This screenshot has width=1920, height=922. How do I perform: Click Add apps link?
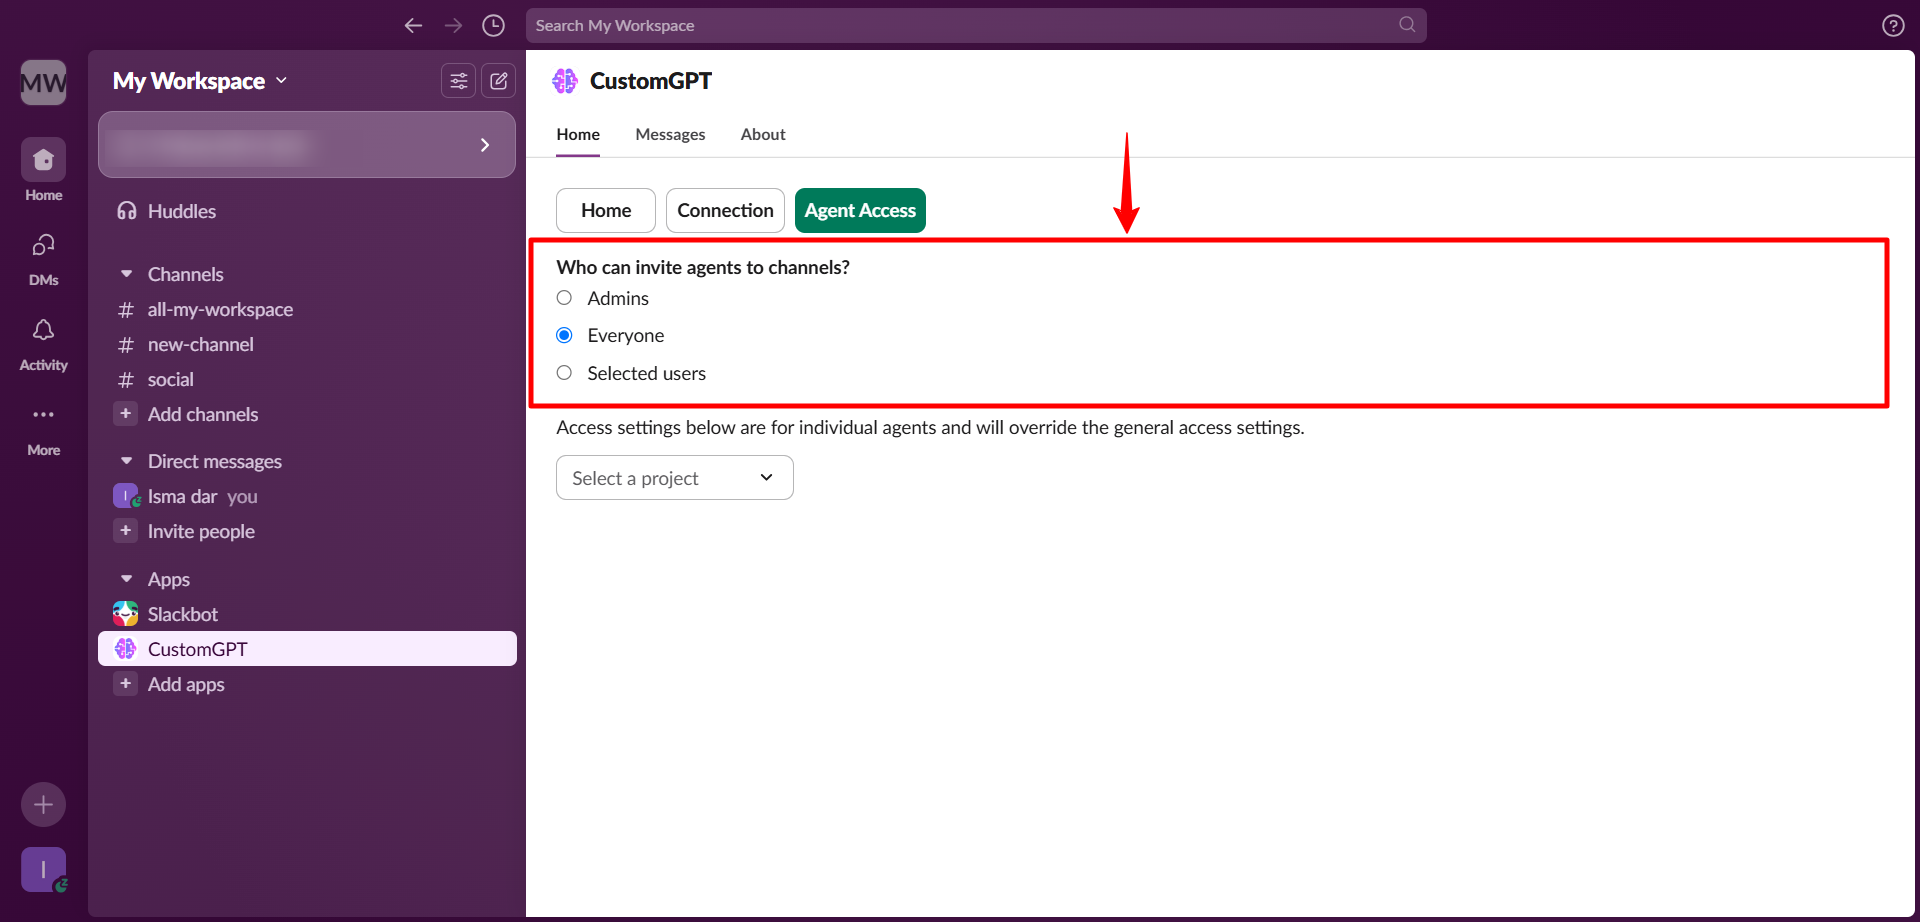click(186, 684)
